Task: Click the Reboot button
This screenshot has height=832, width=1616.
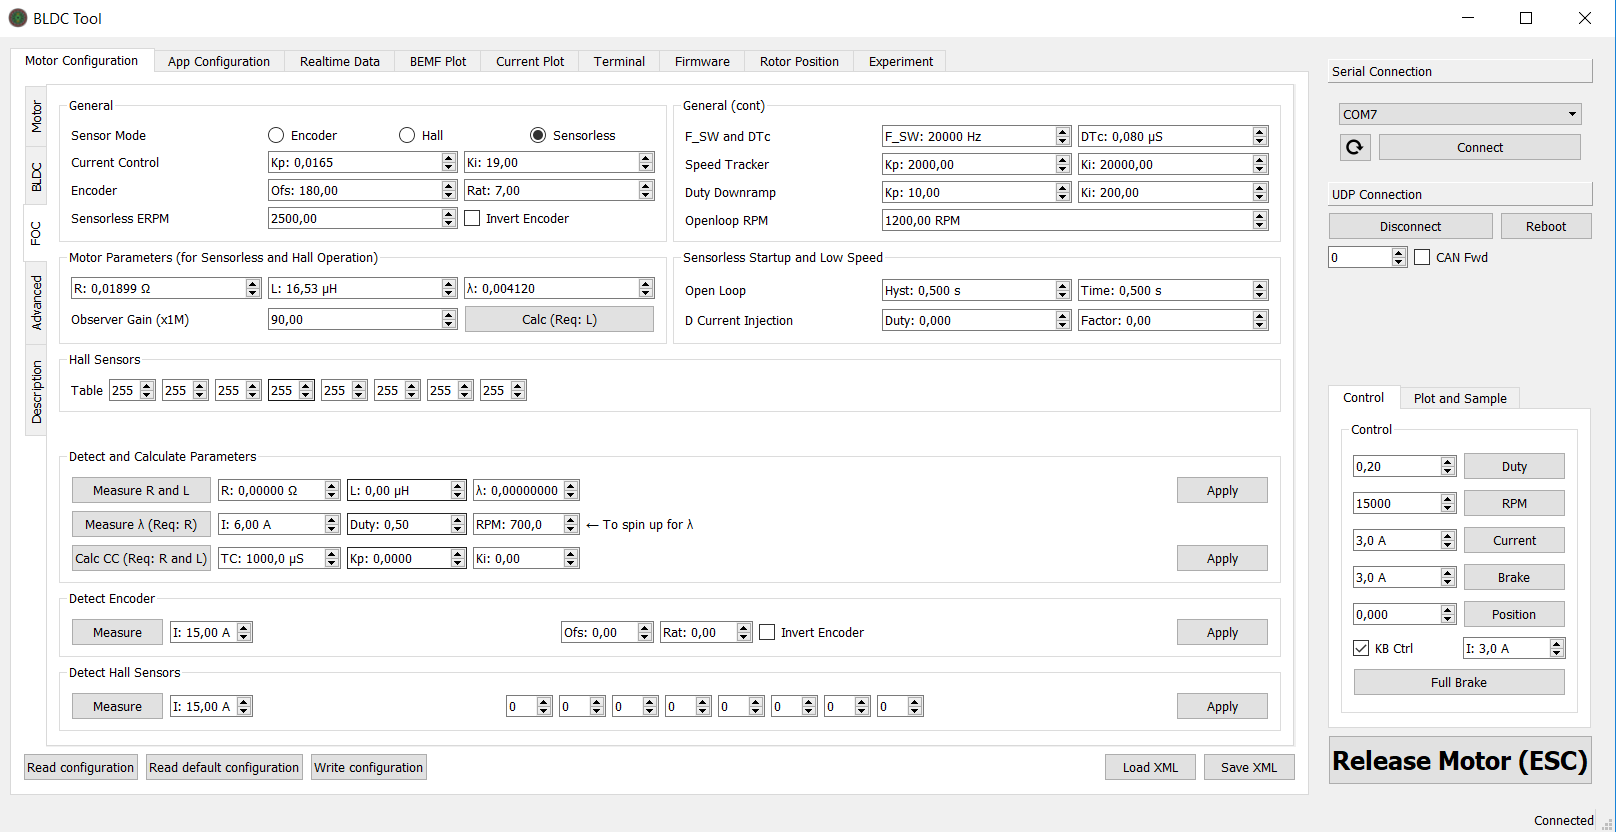Action: click(x=1546, y=226)
